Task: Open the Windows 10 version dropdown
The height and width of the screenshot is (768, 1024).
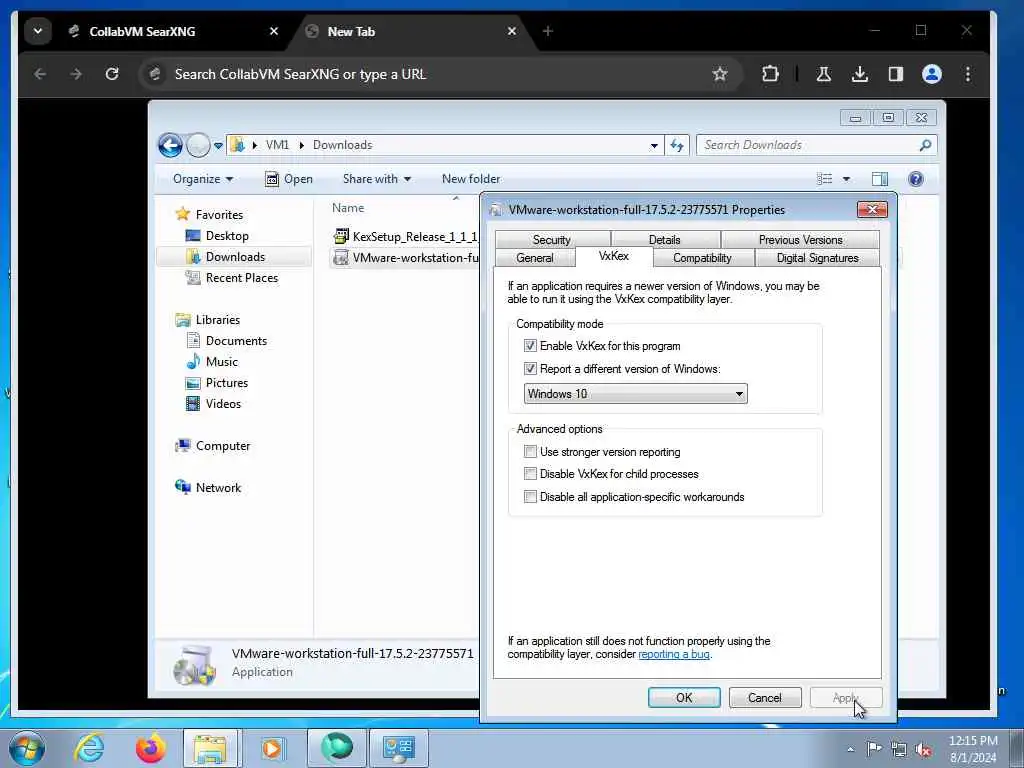Action: click(635, 394)
